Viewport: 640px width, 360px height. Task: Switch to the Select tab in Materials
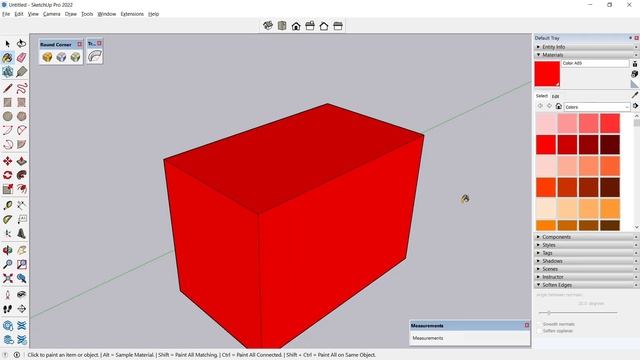pyautogui.click(x=542, y=96)
